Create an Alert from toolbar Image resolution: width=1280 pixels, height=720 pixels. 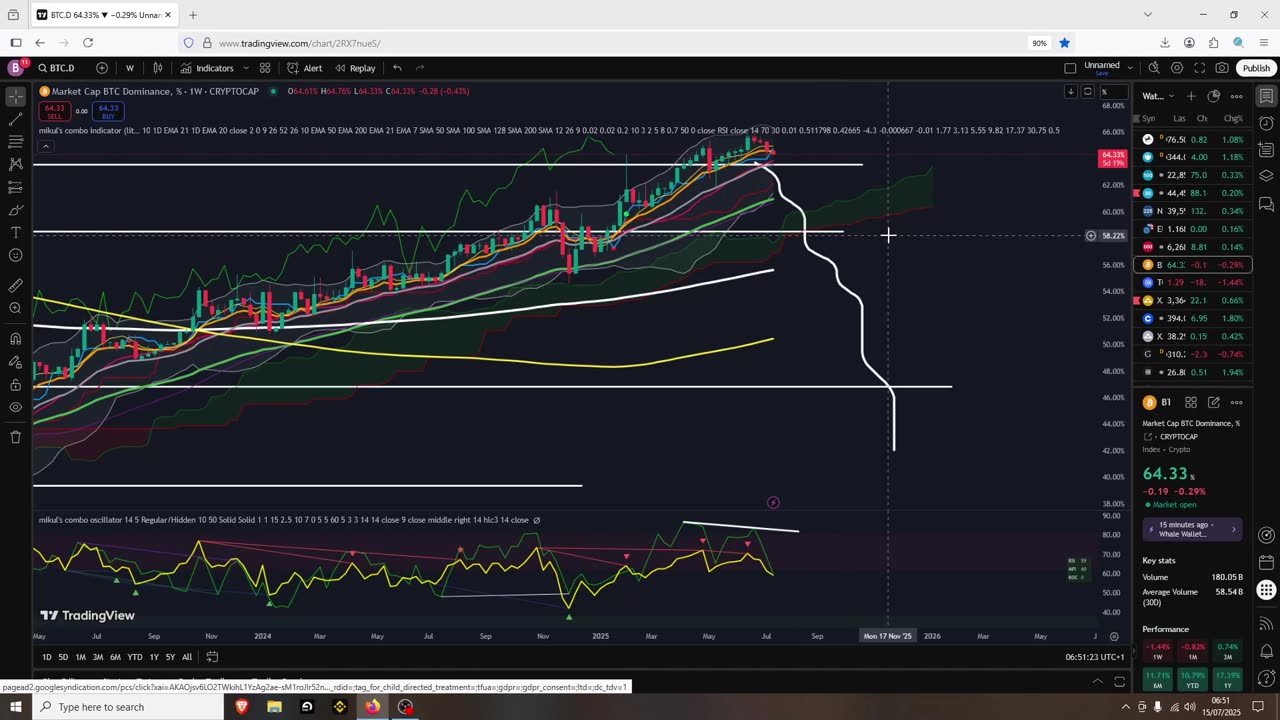point(304,68)
